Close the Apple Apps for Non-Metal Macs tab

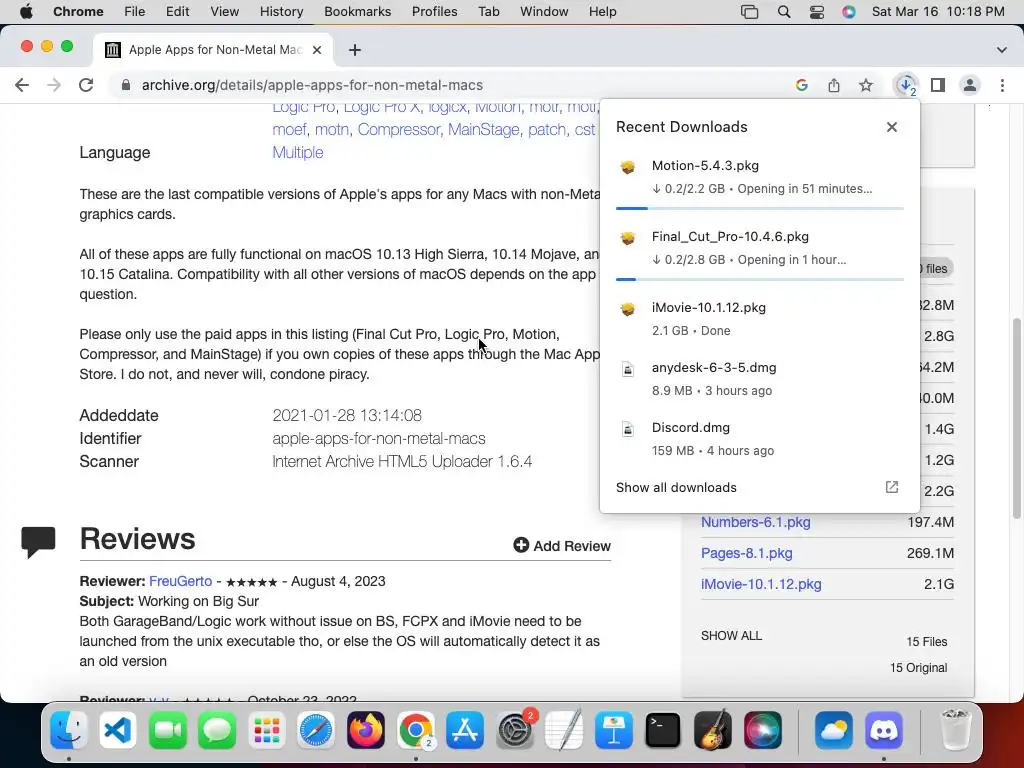[x=317, y=50]
